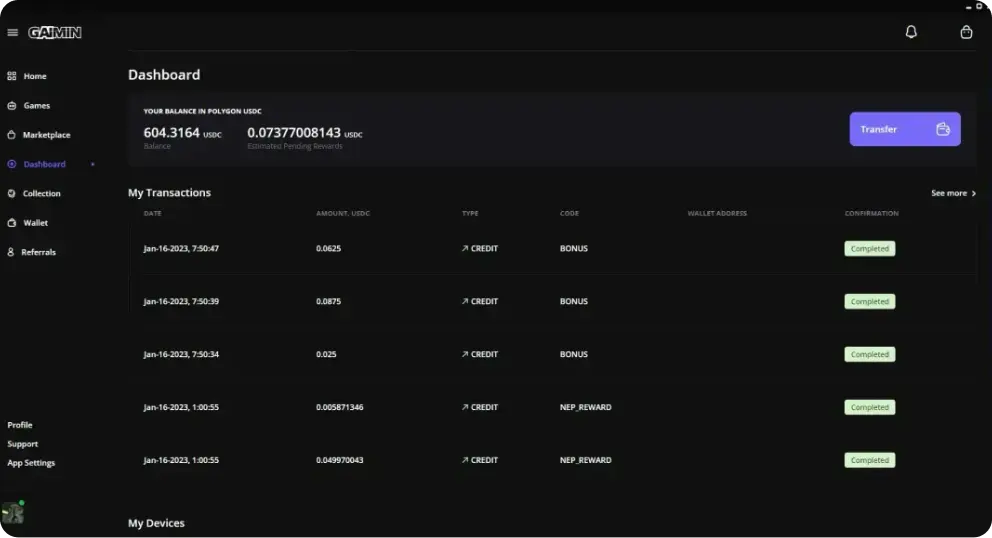Image resolution: width=992 pixels, height=538 pixels.
Task: Expand the Dashboard menu arrow
Action: 93,164
